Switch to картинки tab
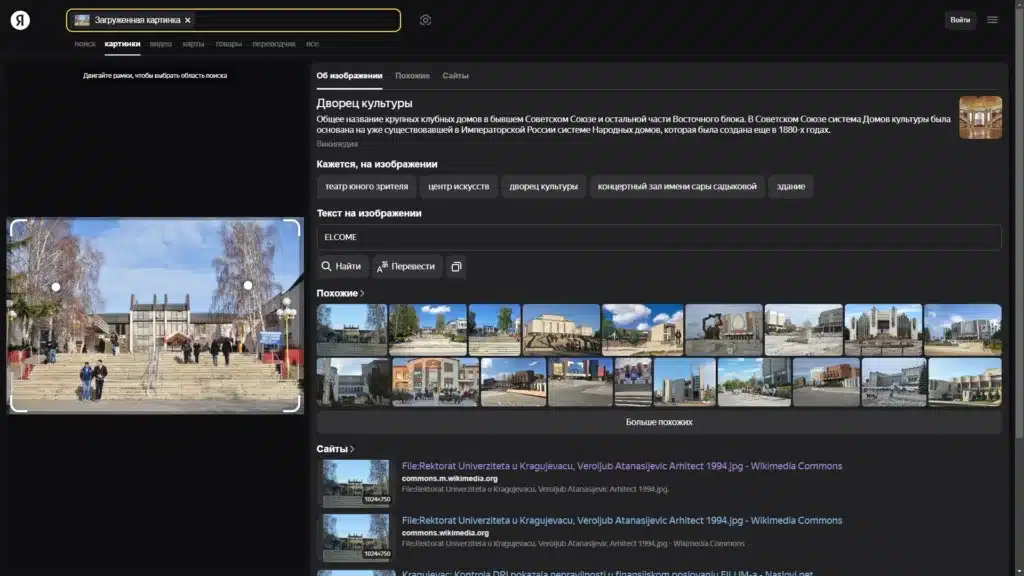 [122, 44]
